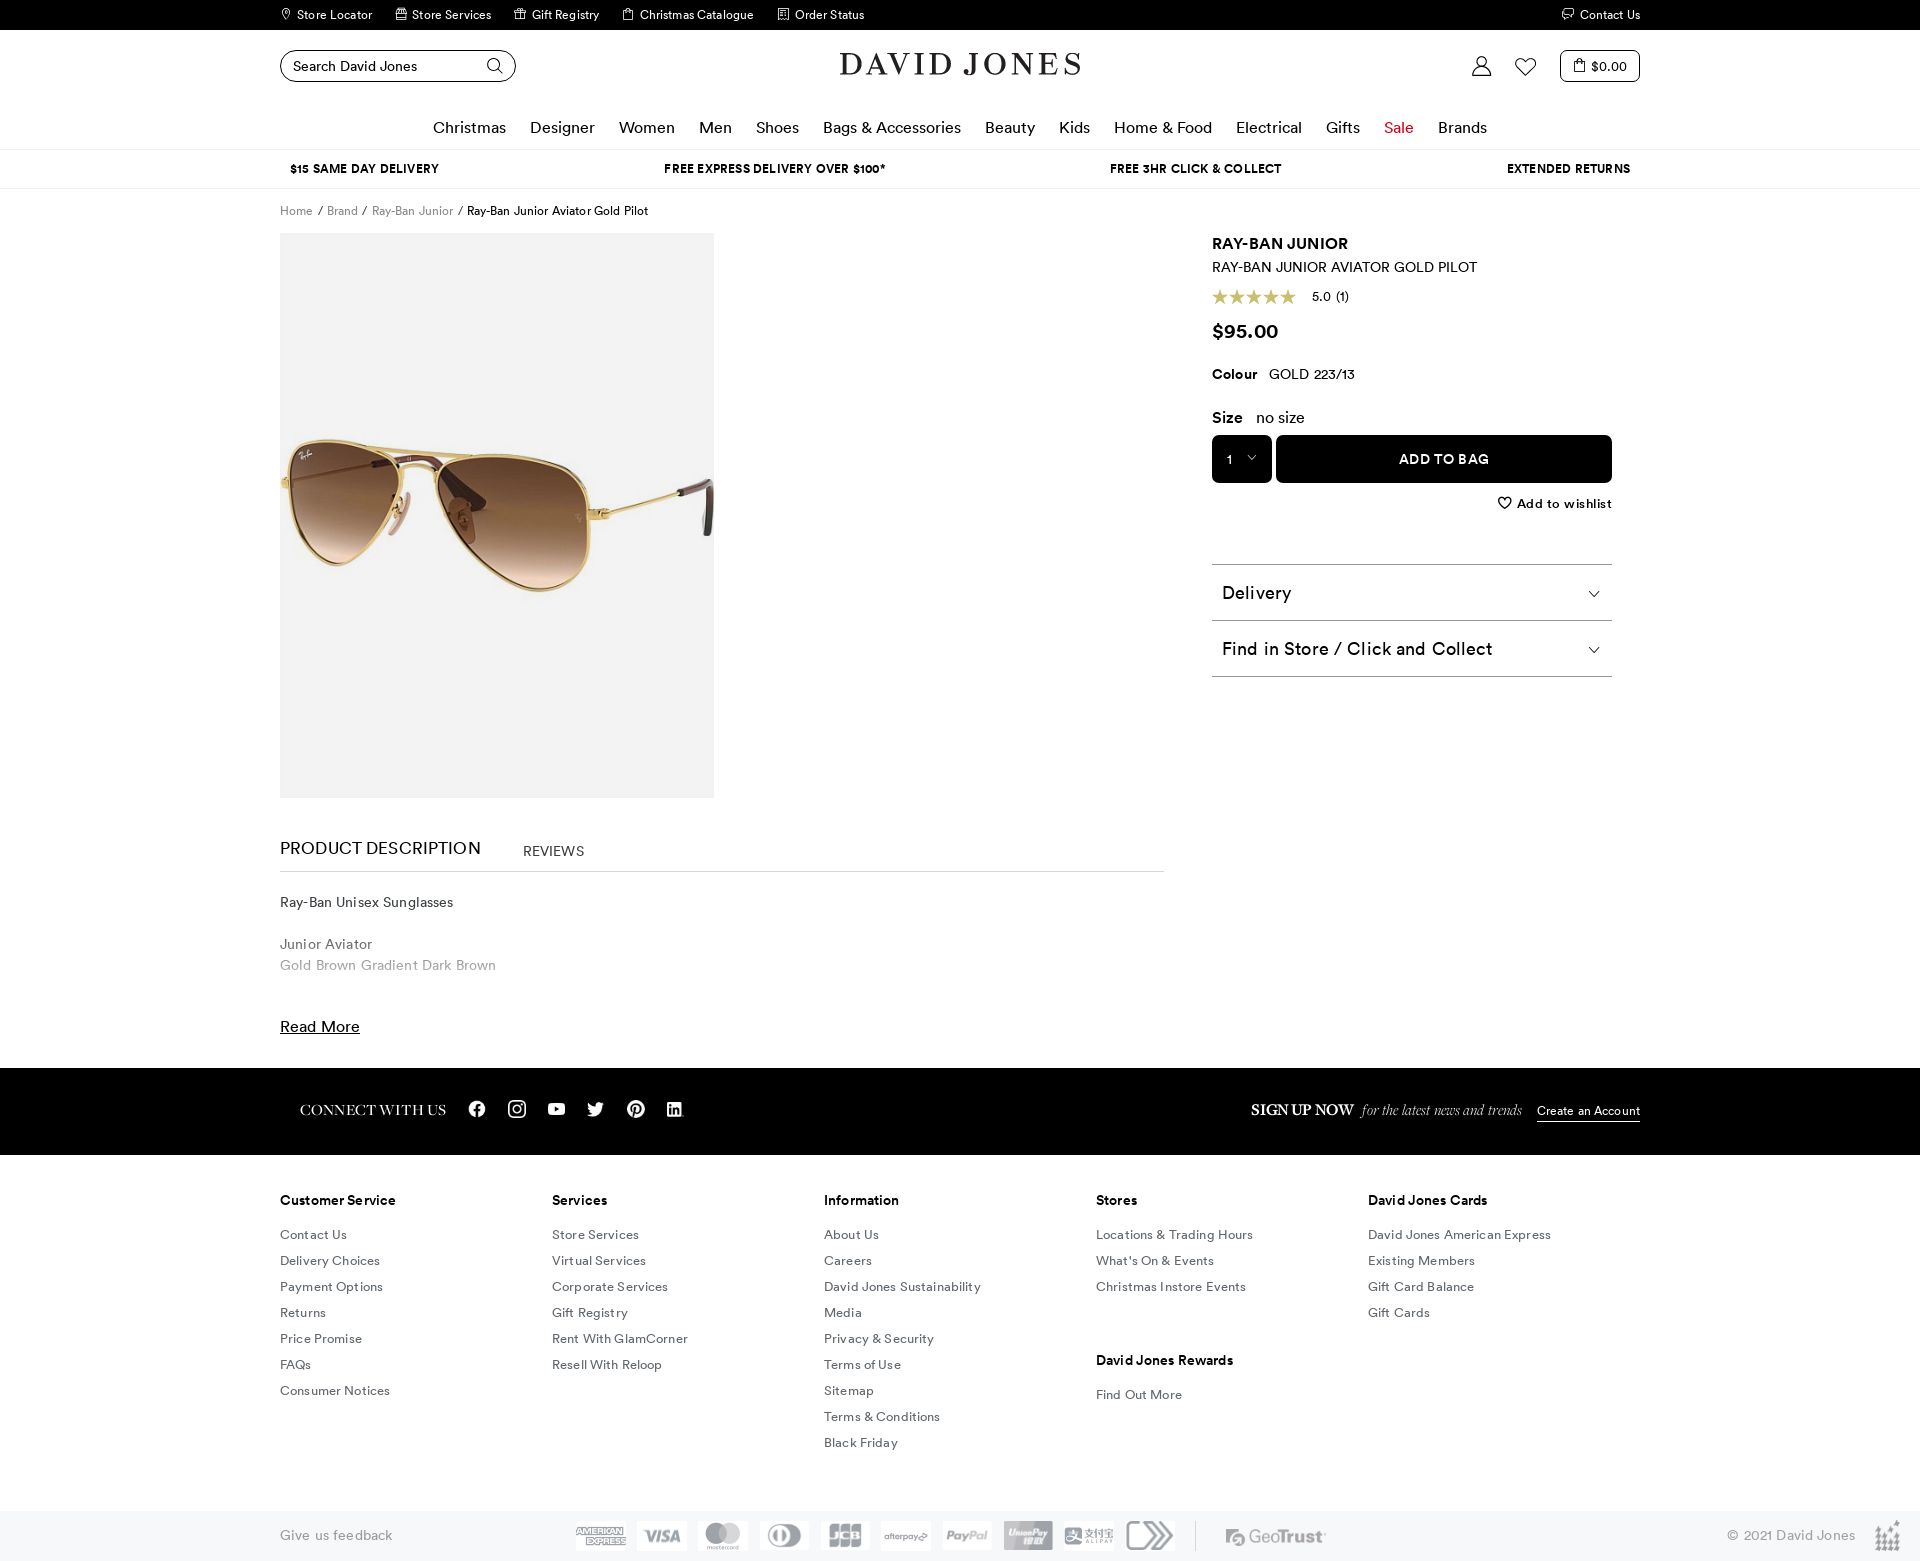Click the Extended Returns promo

pyautogui.click(x=1568, y=169)
